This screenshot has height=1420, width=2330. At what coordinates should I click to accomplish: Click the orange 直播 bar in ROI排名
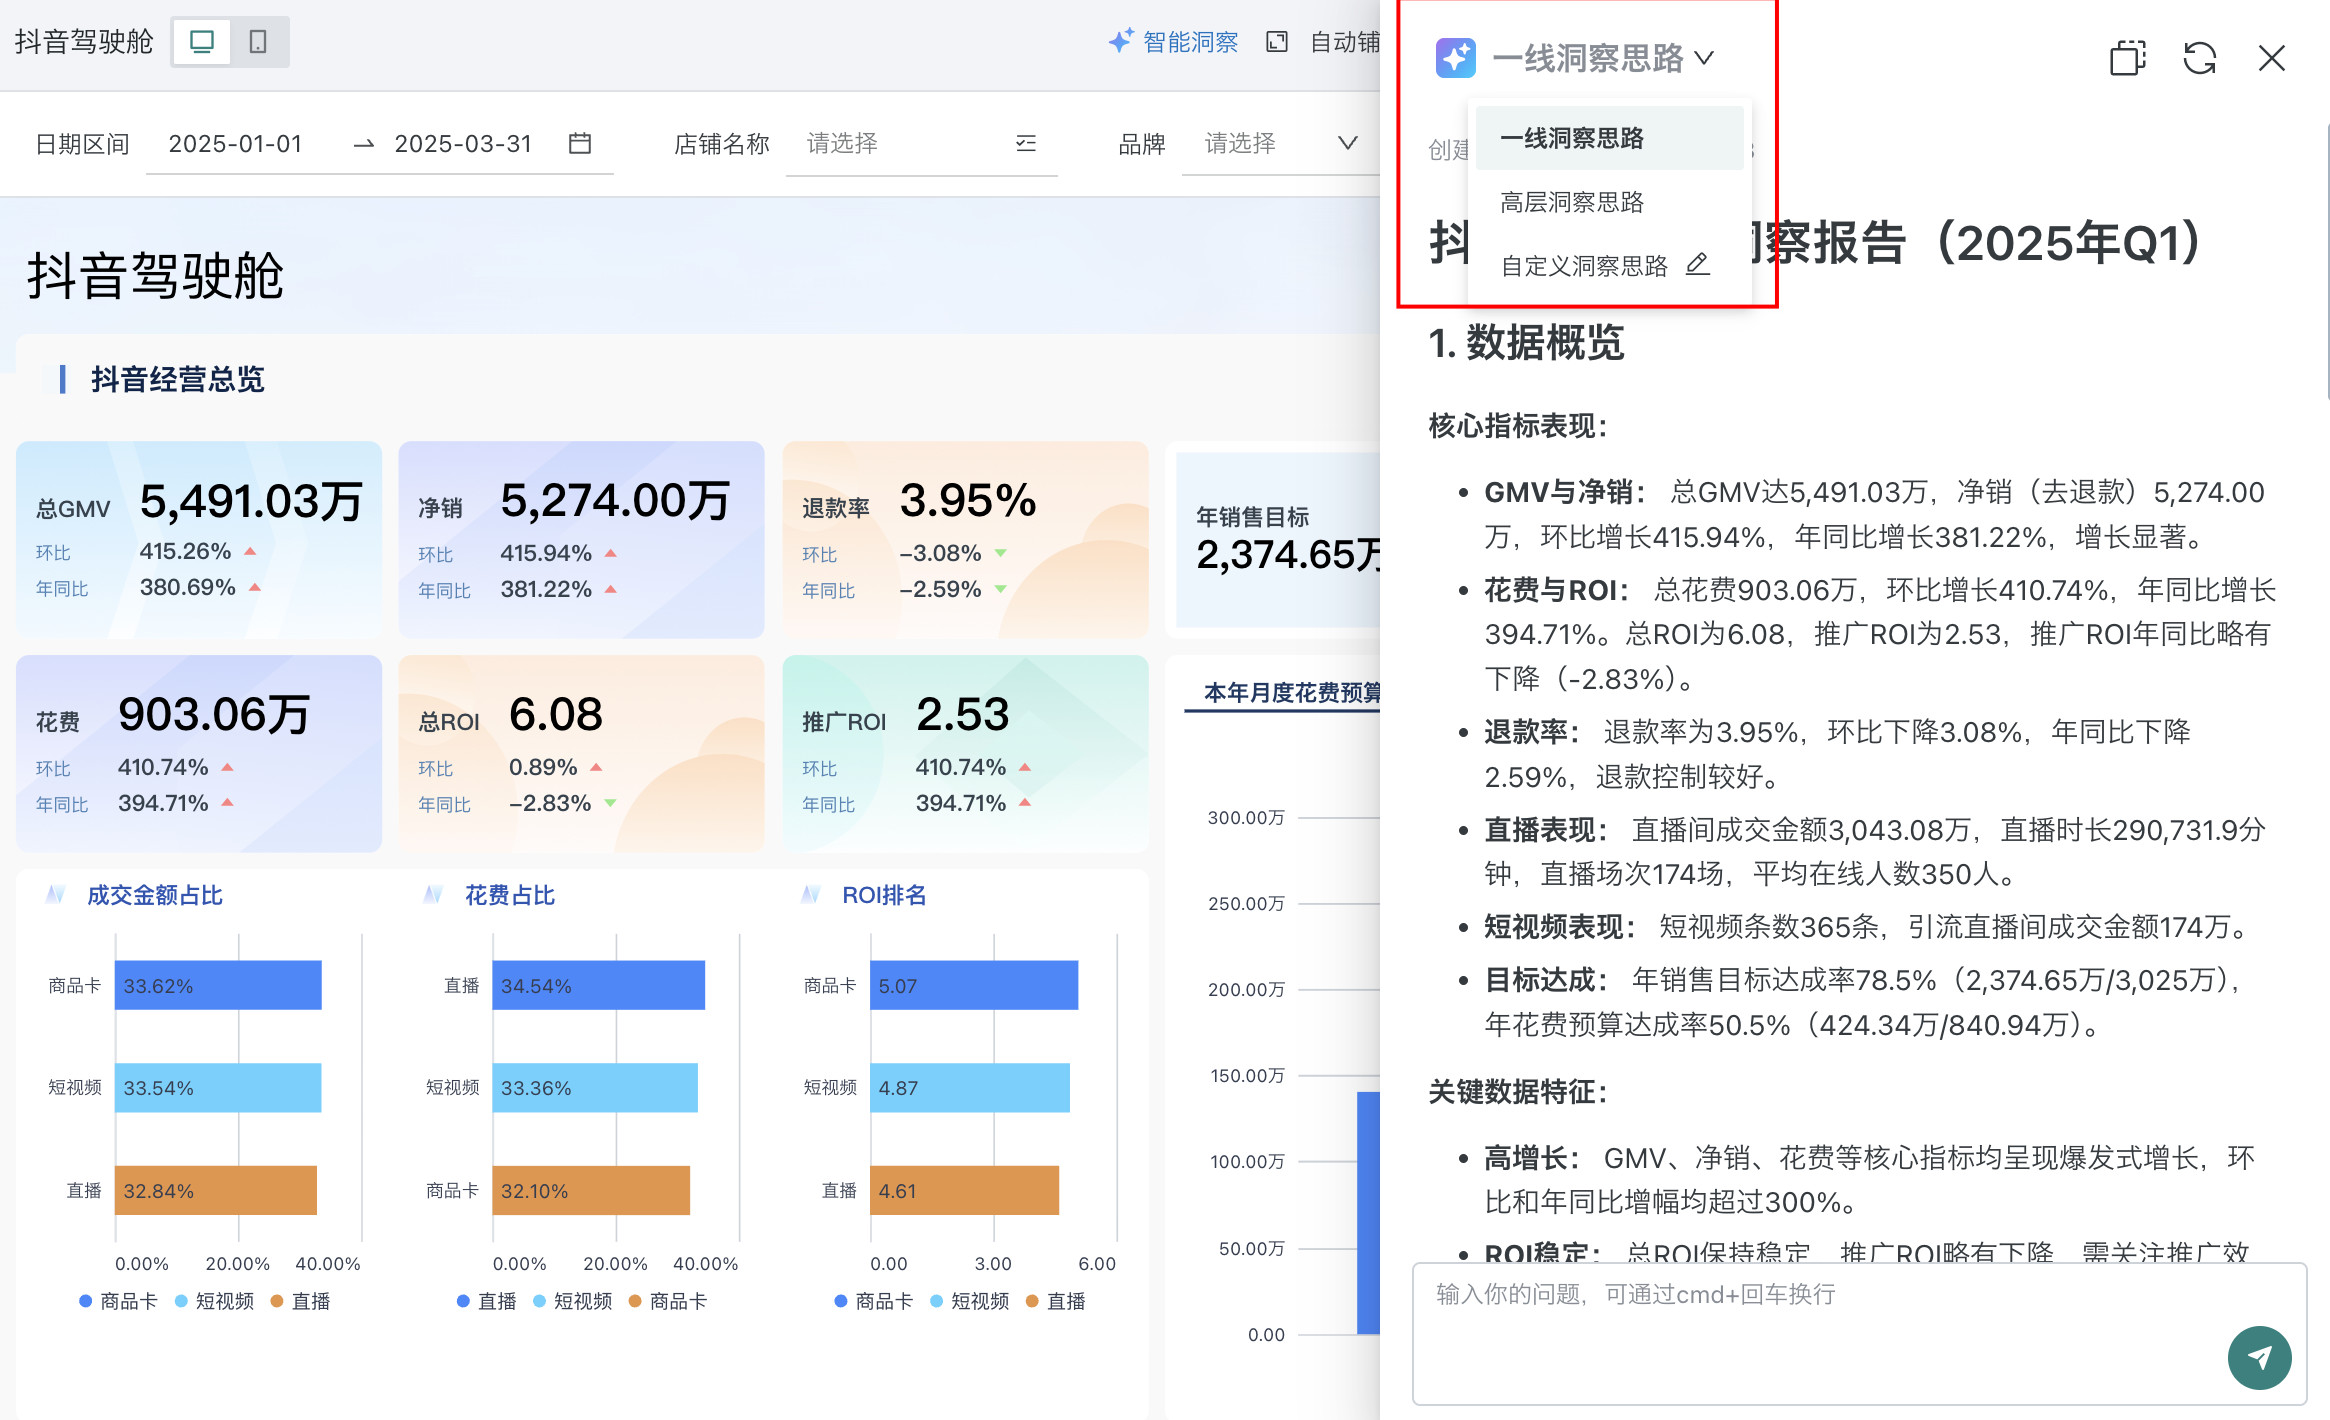click(963, 1190)
